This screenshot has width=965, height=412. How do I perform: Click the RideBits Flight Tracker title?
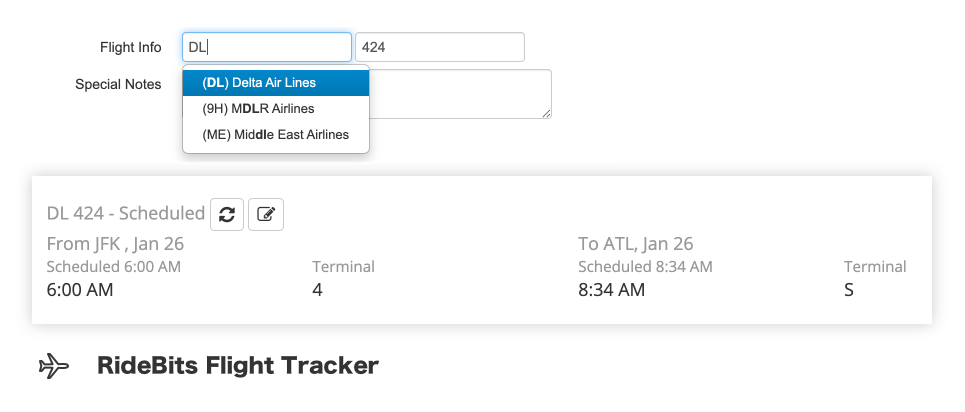click(x=238, y=366)
